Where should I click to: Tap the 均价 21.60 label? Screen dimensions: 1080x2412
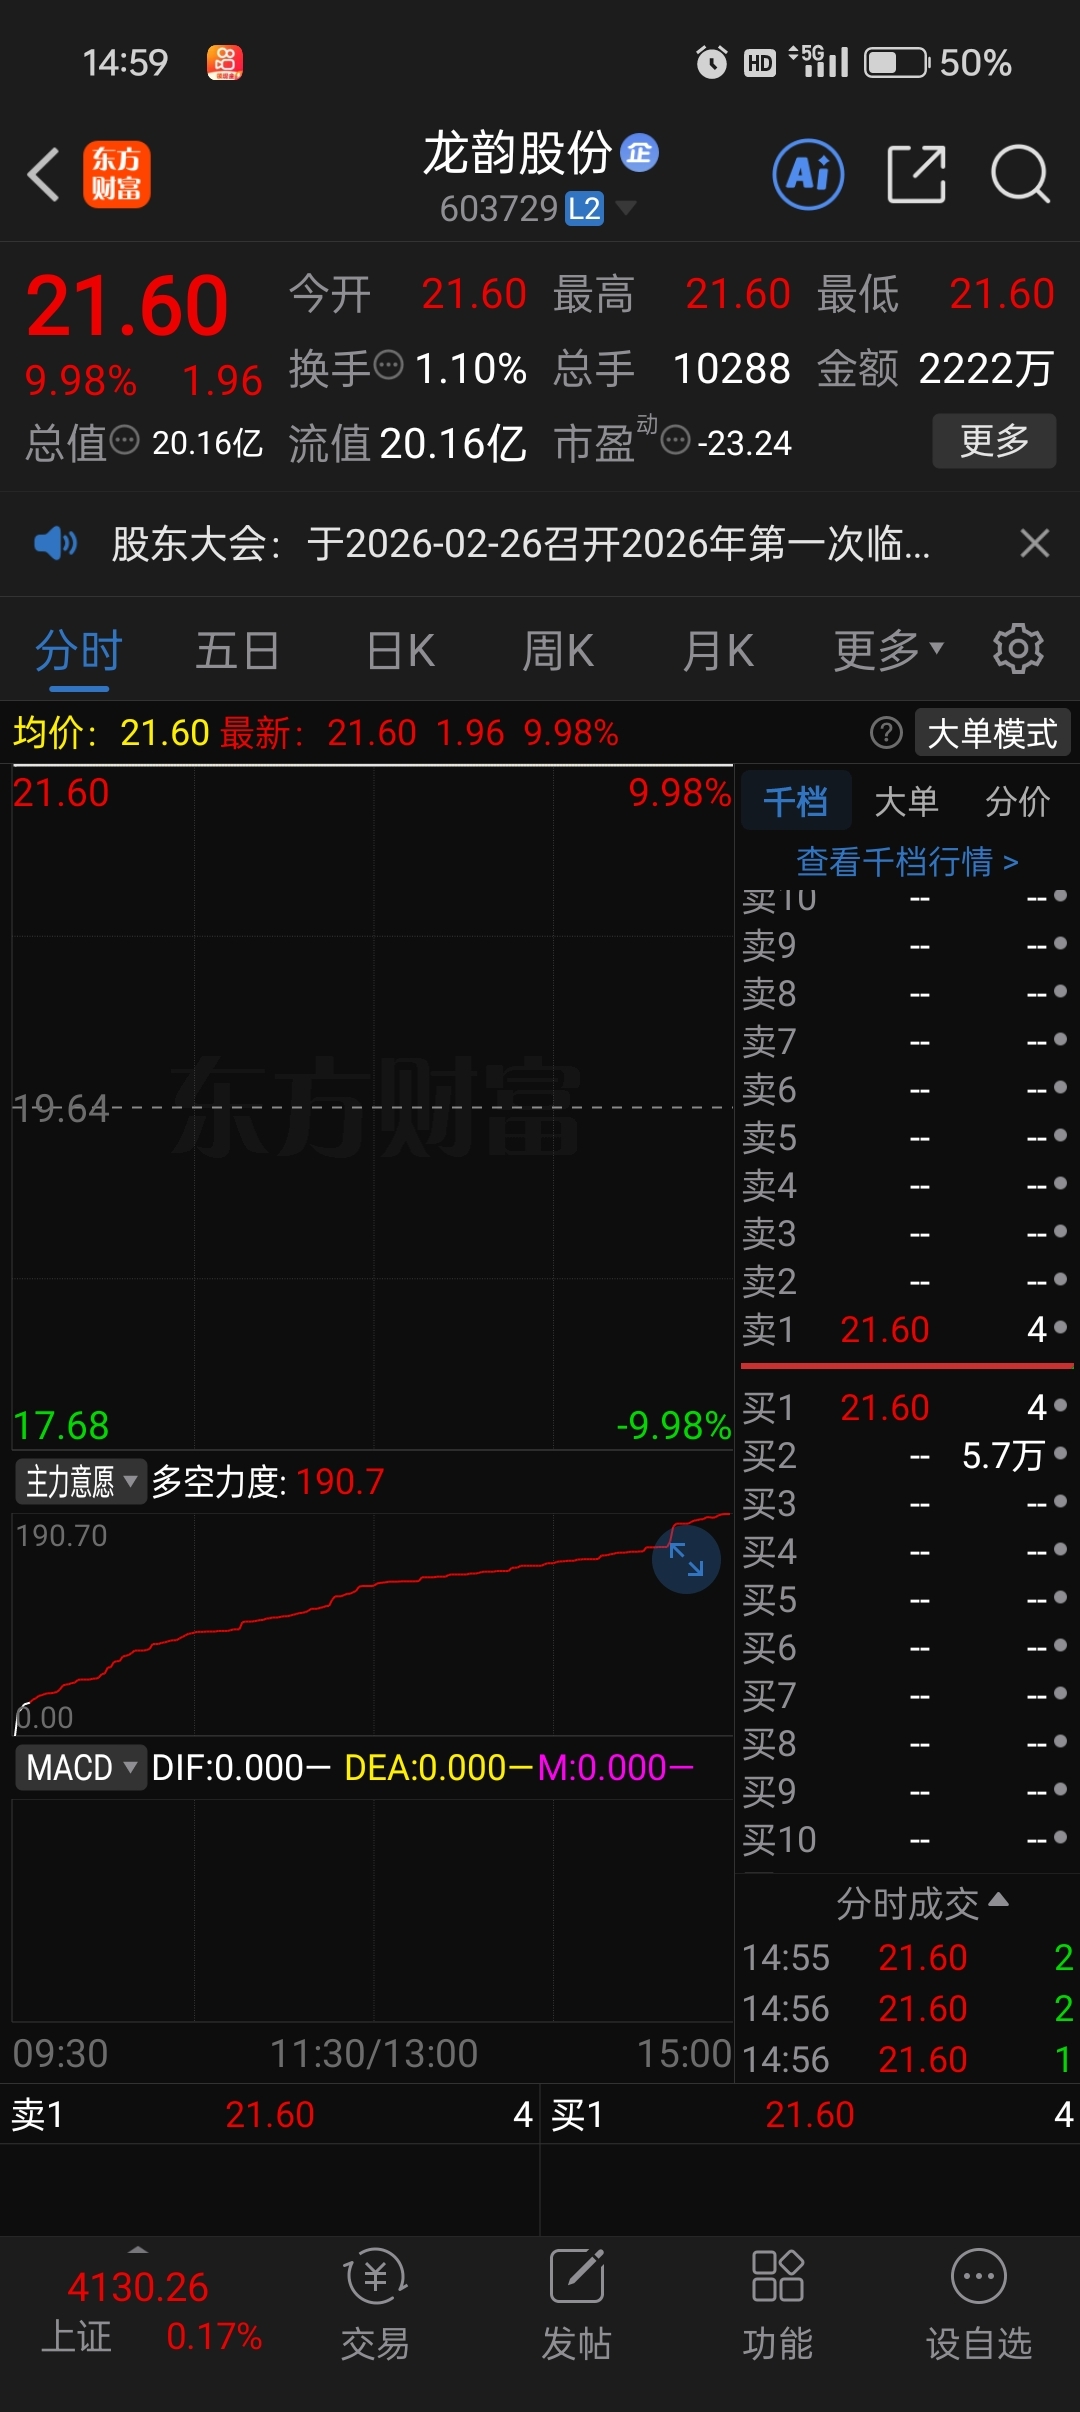point(111,733)
